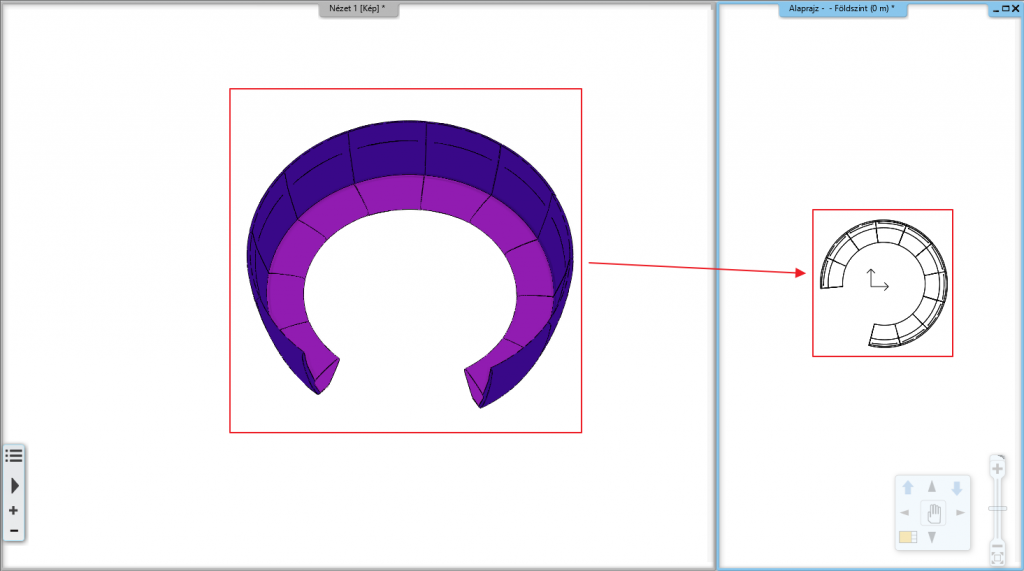The height and width of the screenshot is (571, 1024).
Task: Click the zoom slider handle
Action: (x=997, y=509)
